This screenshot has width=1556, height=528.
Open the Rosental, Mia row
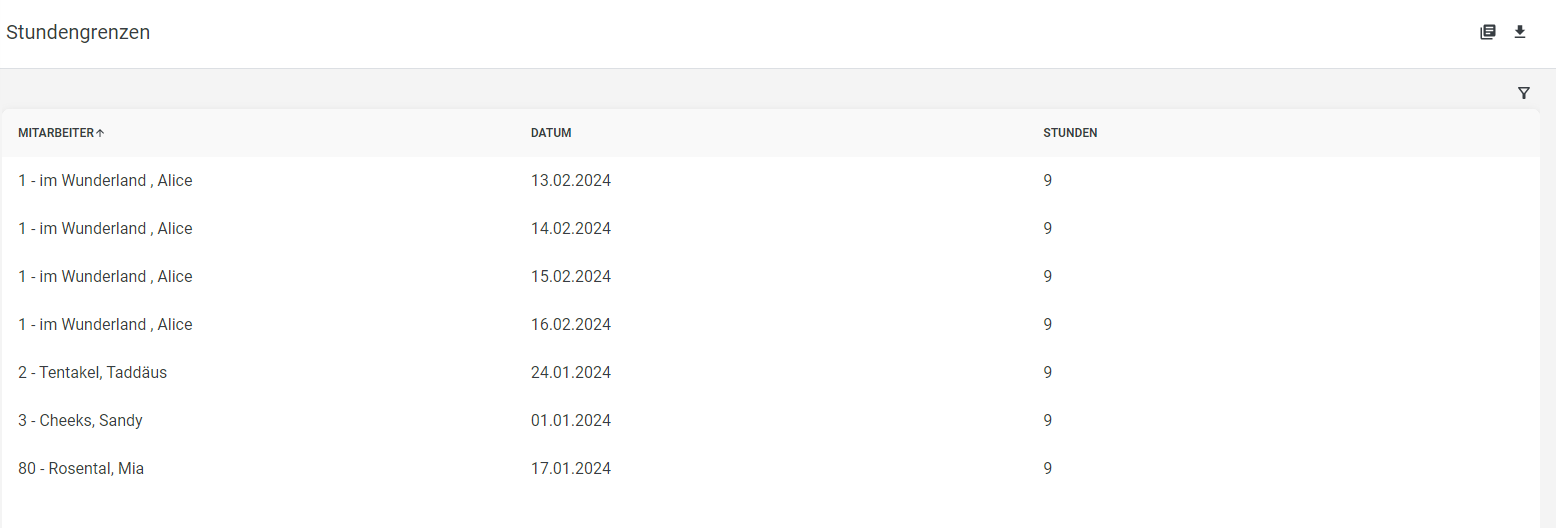tap(770, 469)
